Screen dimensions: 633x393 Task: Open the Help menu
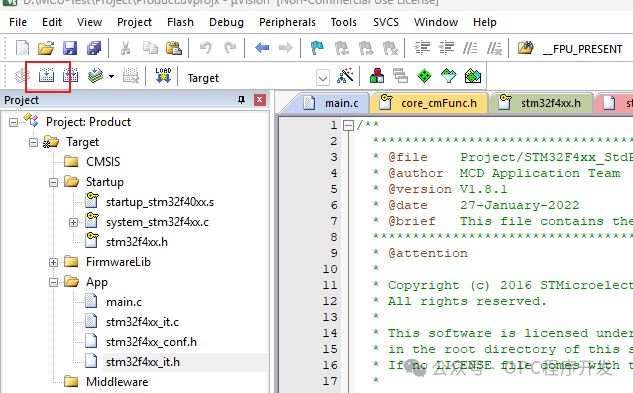click(485, 22)
